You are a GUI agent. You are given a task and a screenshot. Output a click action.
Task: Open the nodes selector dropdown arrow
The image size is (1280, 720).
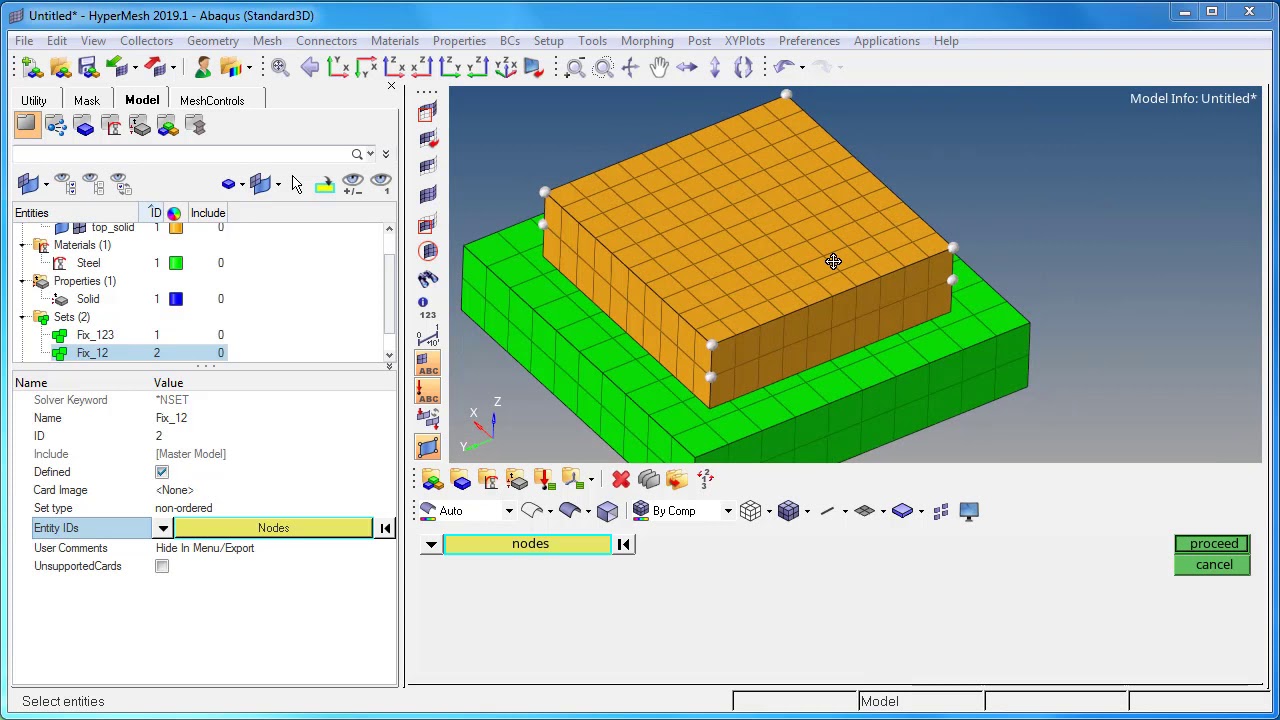[431, 544]
